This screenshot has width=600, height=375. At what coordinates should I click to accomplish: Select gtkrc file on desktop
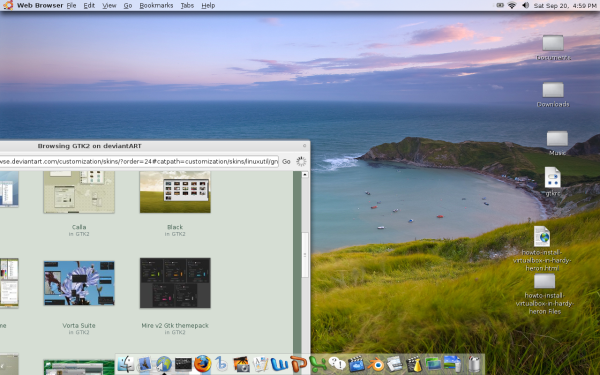point(553,178)
